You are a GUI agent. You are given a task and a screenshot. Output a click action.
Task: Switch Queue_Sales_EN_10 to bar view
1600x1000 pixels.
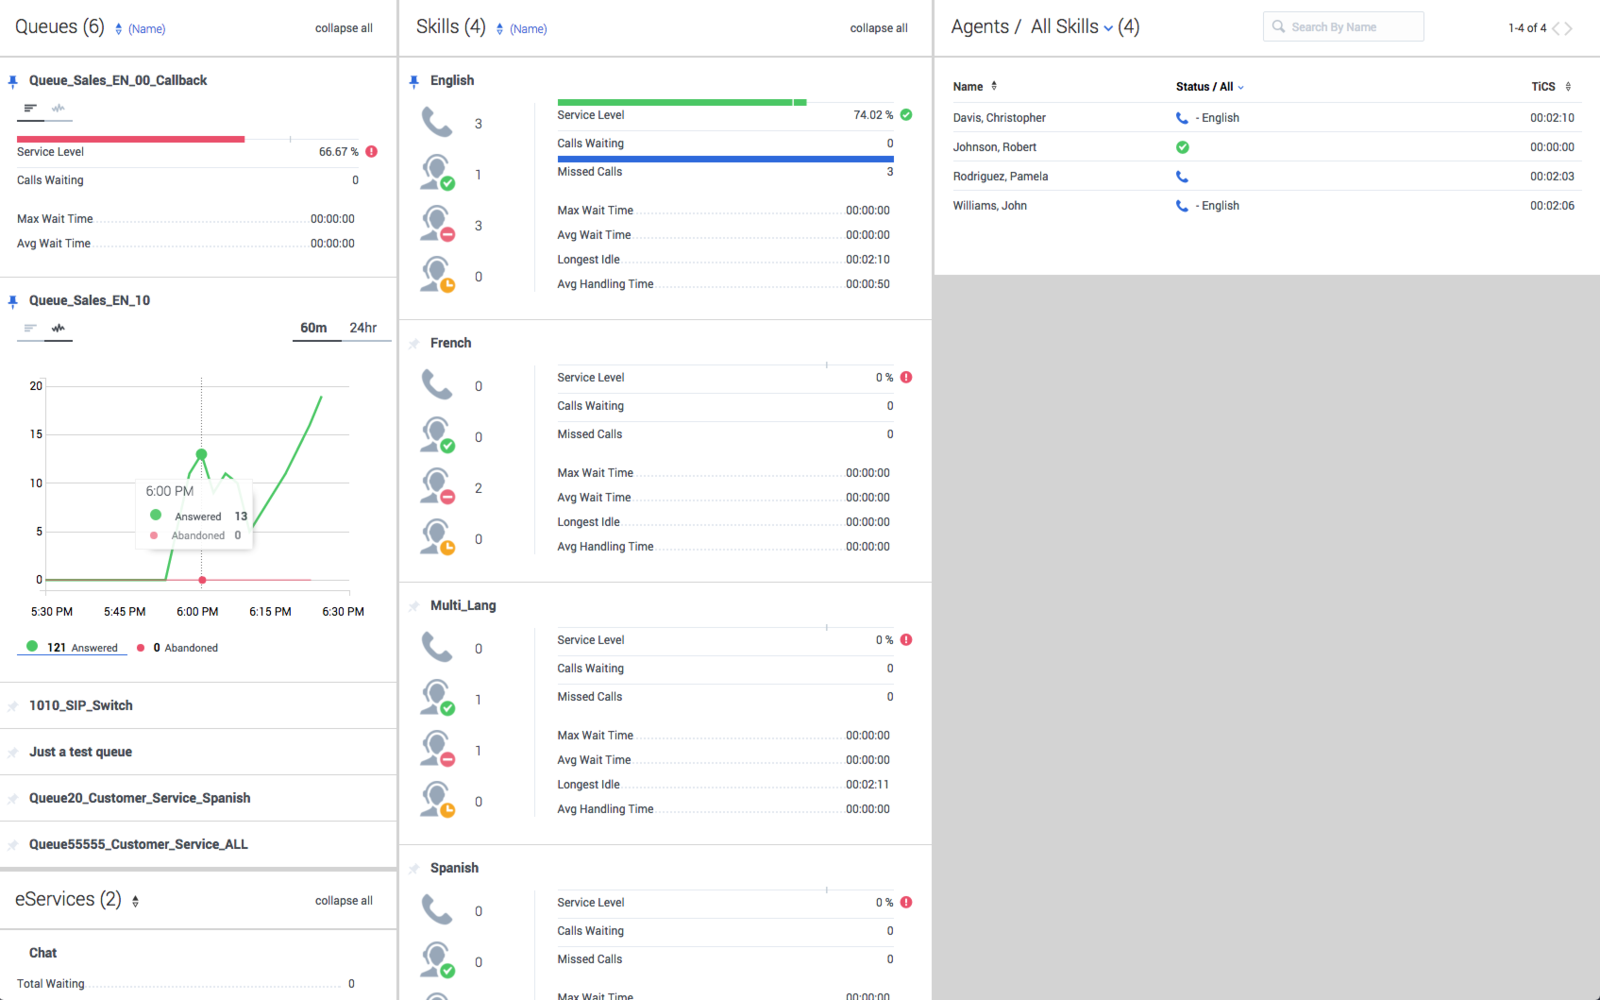(x=30, y=328)
